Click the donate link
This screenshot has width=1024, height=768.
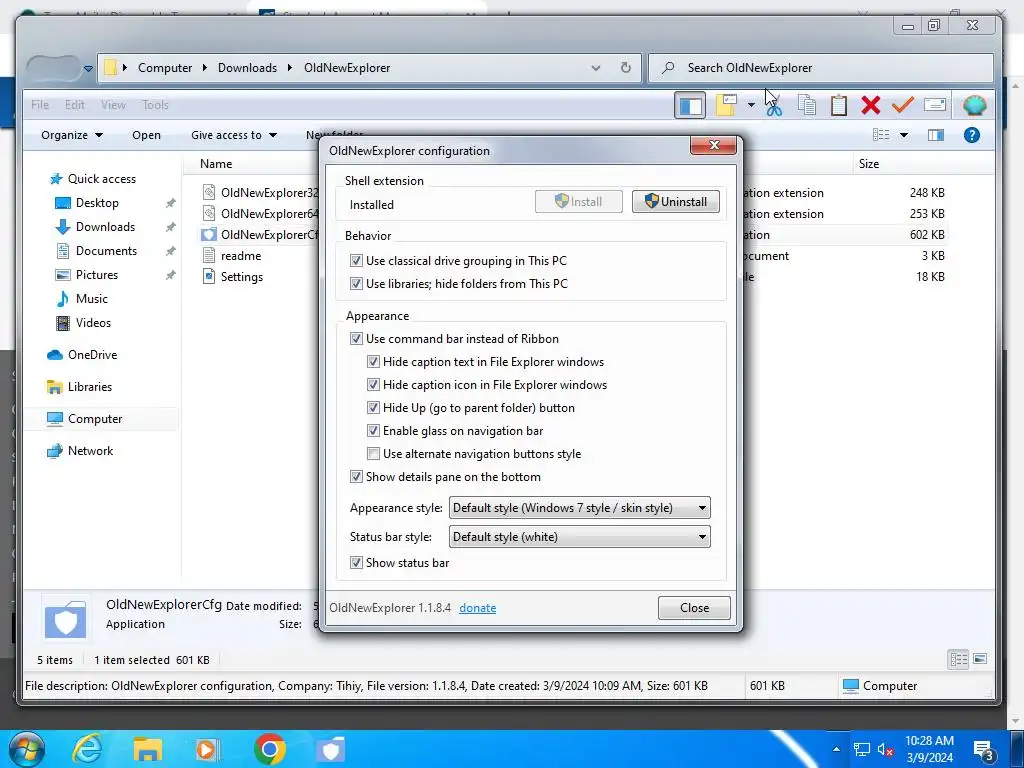pos(477,608)
